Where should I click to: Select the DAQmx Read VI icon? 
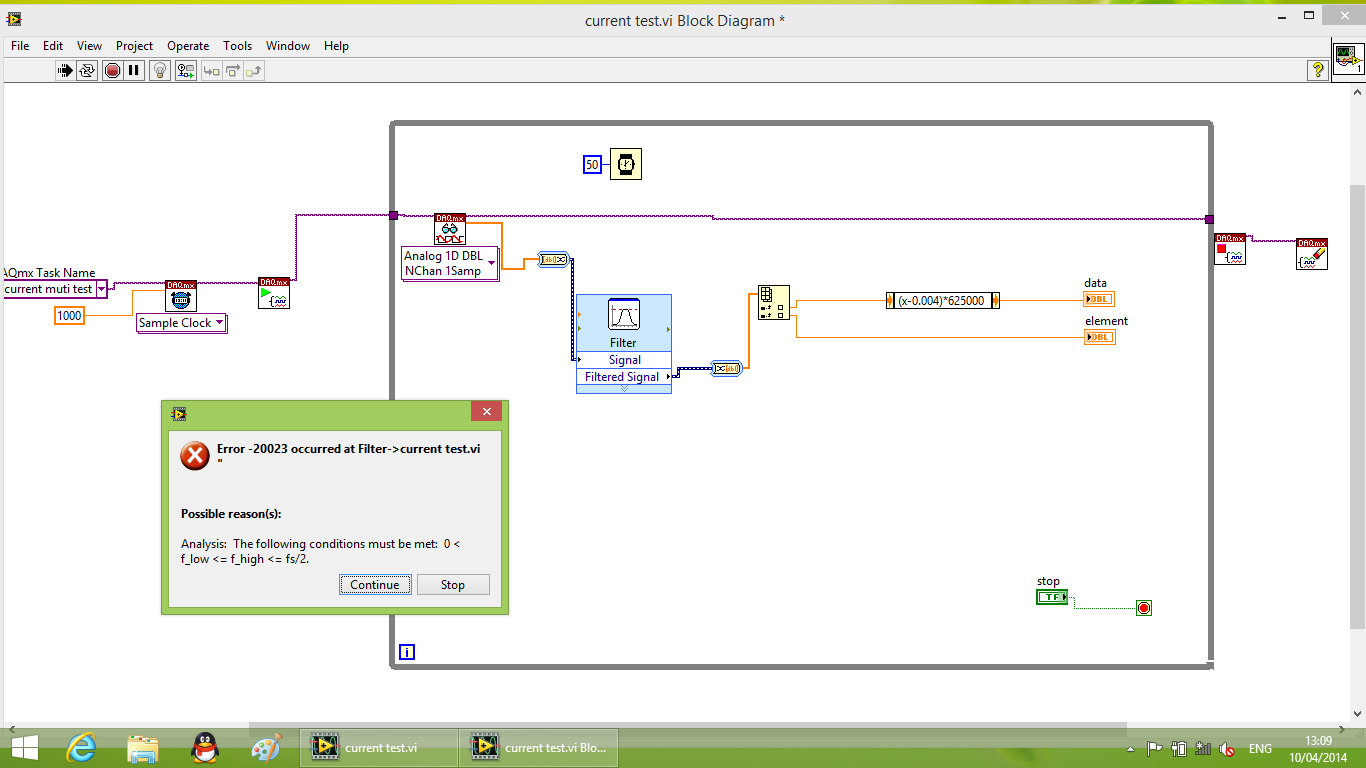point(450,229)
